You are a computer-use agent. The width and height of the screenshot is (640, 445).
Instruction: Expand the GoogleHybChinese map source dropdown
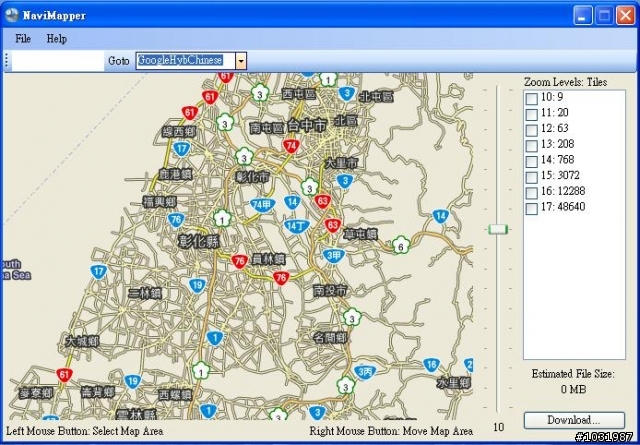(241, 61)
